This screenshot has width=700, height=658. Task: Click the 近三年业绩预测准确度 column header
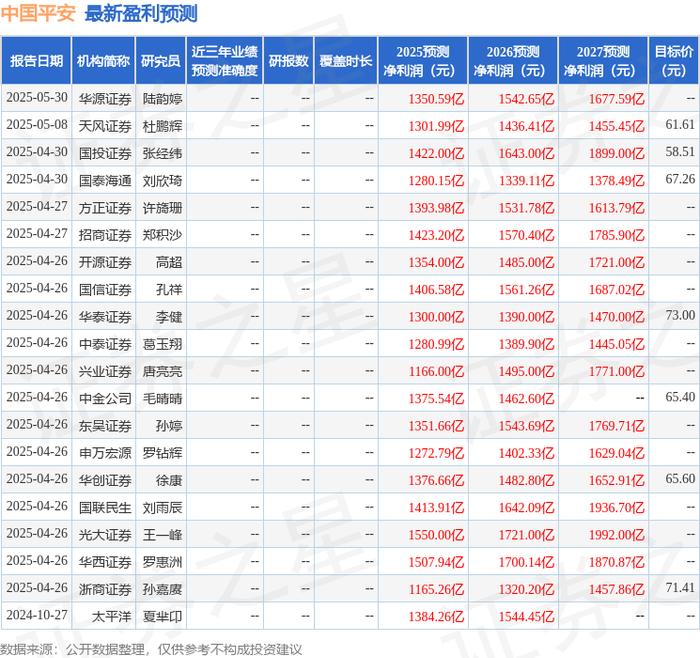225,61
